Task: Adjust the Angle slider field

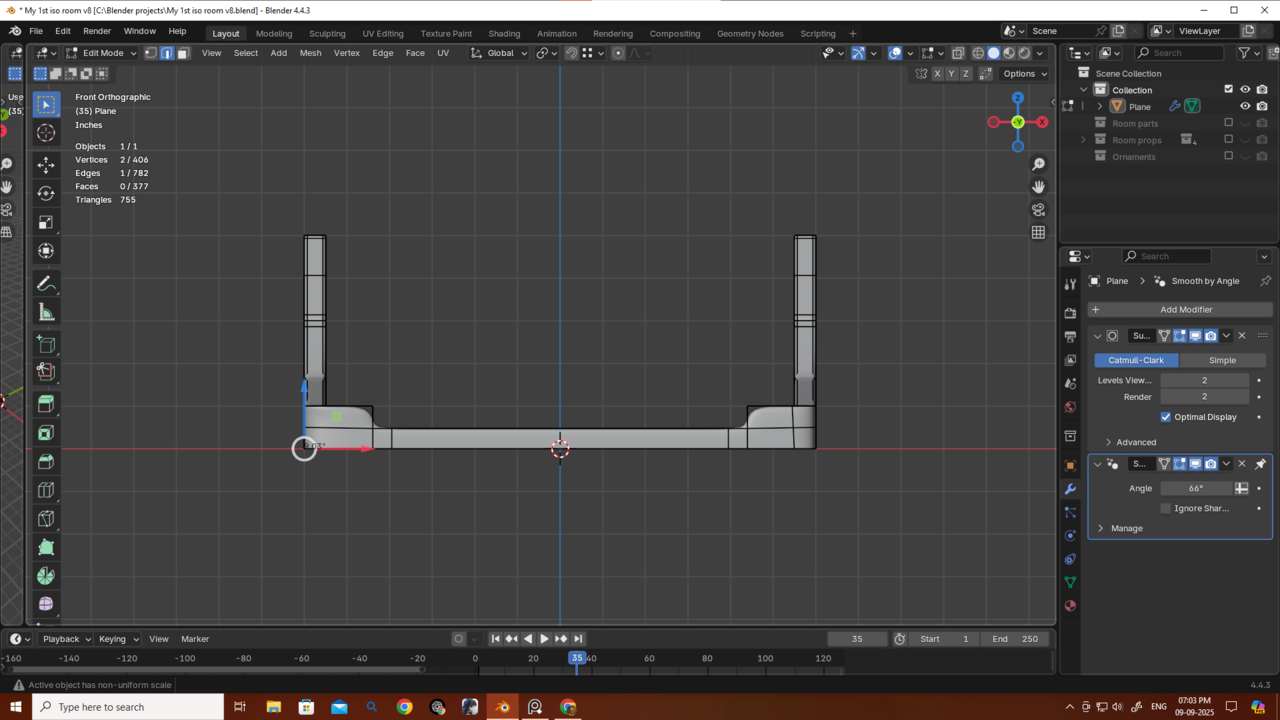Action: pyautogui.click(x=1196, y=488)
